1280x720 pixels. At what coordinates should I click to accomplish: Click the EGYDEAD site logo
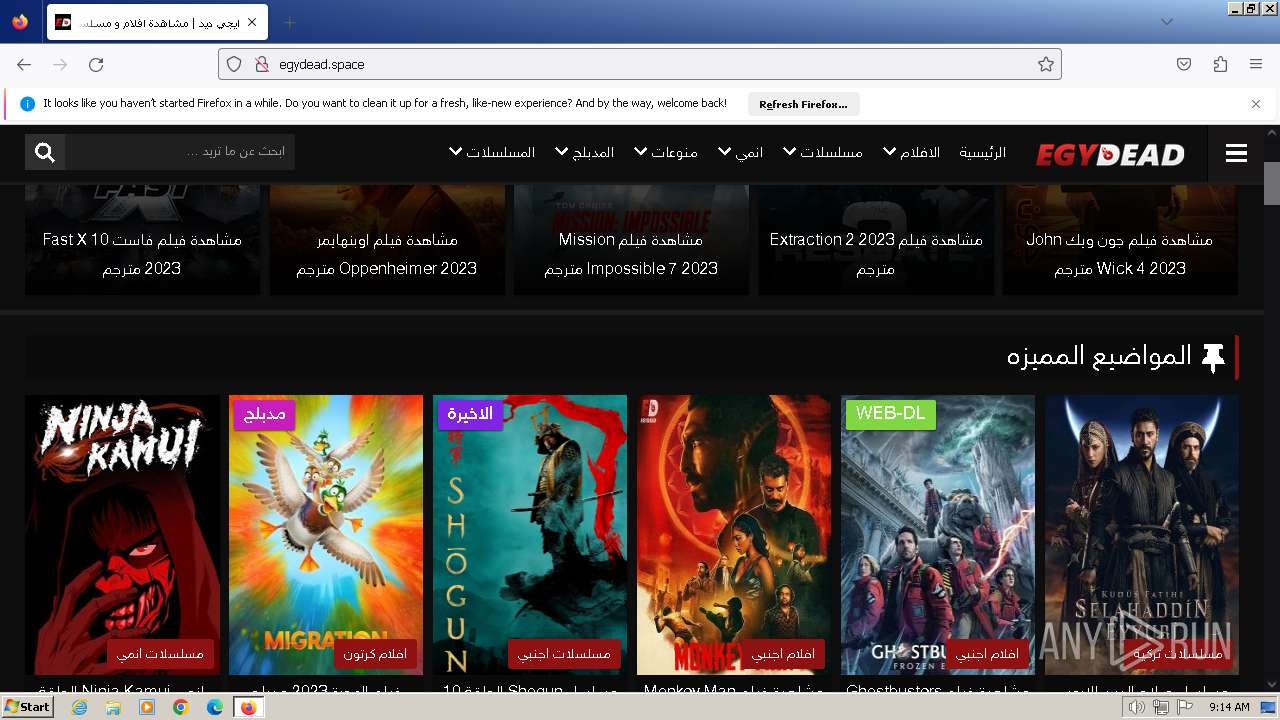[1110, 154]
